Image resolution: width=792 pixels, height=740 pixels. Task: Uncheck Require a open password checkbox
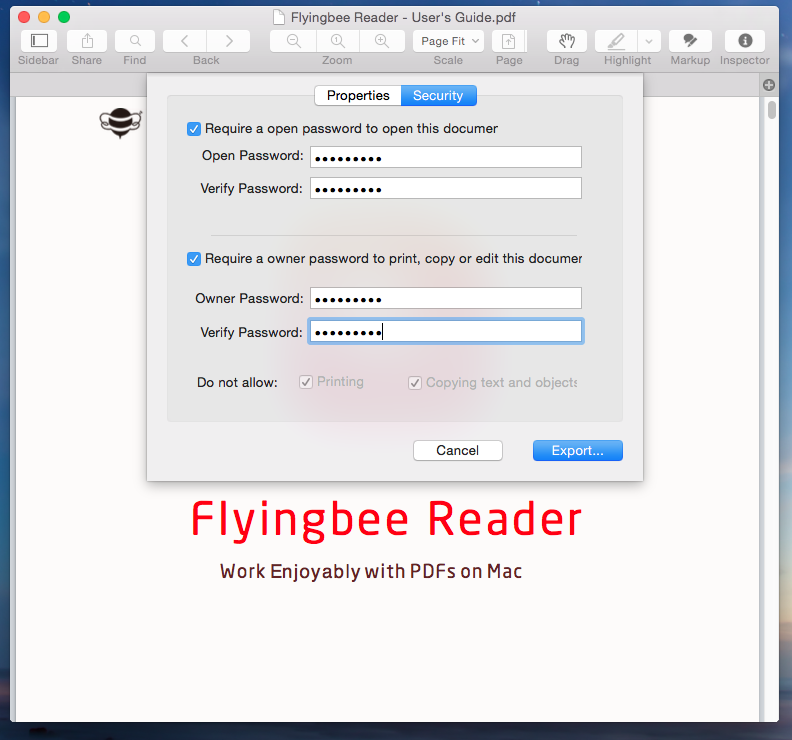pos(194,129)
